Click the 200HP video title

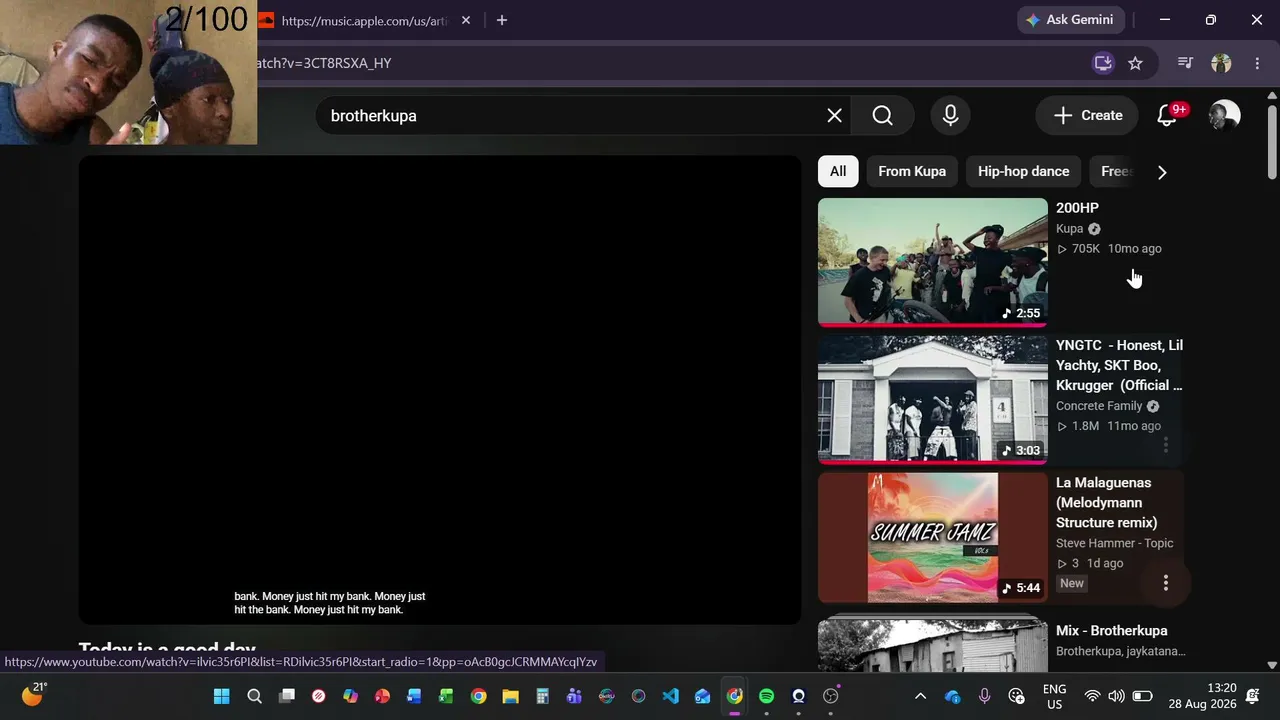point(1077,208)
